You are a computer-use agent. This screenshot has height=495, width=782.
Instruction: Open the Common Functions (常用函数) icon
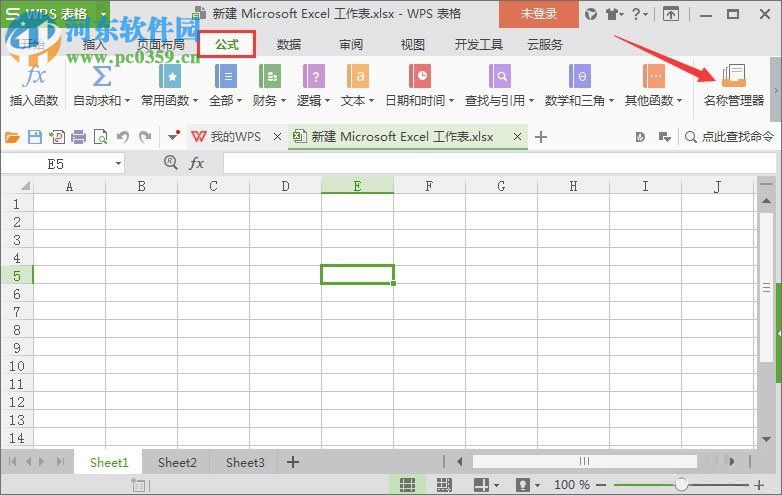tap(170, 76)
